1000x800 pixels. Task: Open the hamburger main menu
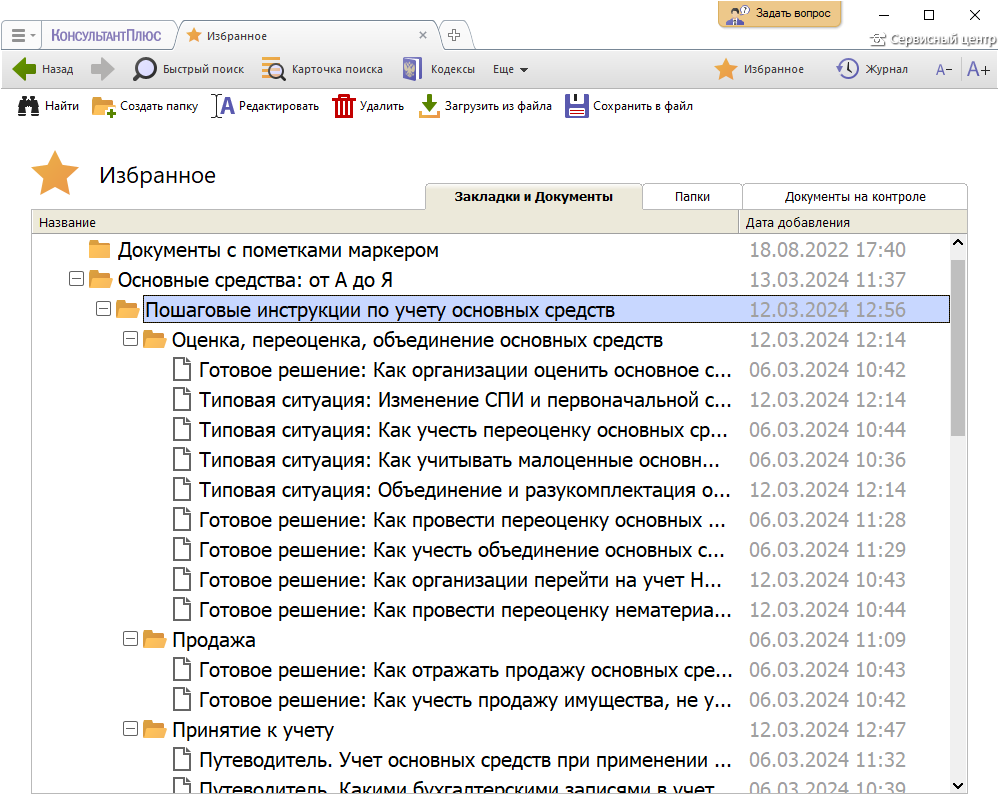pyautogui.click(x=22, y=36)
